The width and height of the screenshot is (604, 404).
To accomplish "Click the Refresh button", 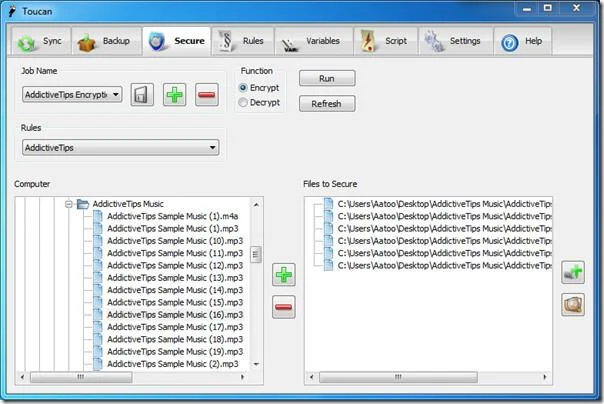I will pos(327,104).
